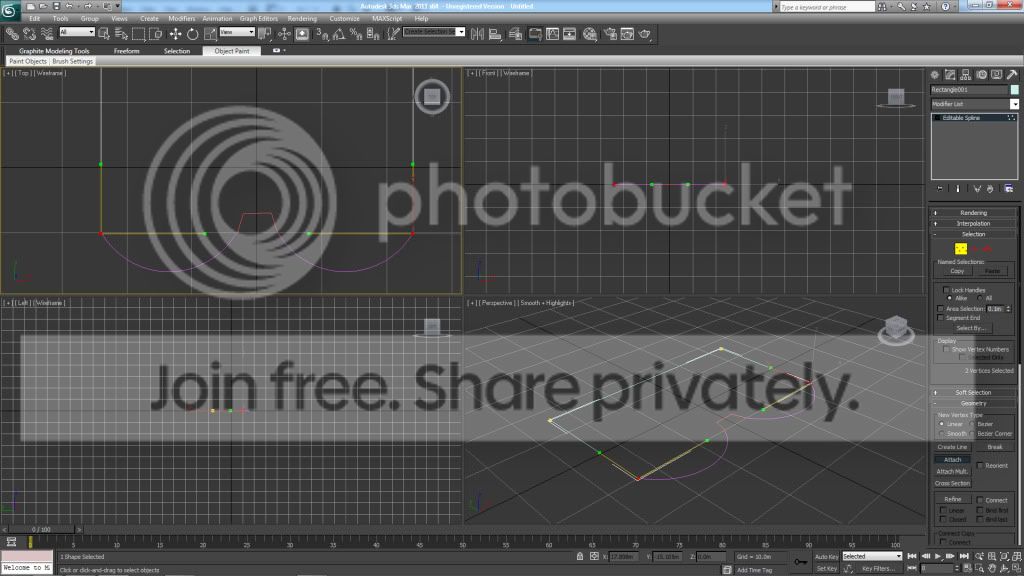Click the Attach button
The image size is (1024, 576).
[952, 460]
